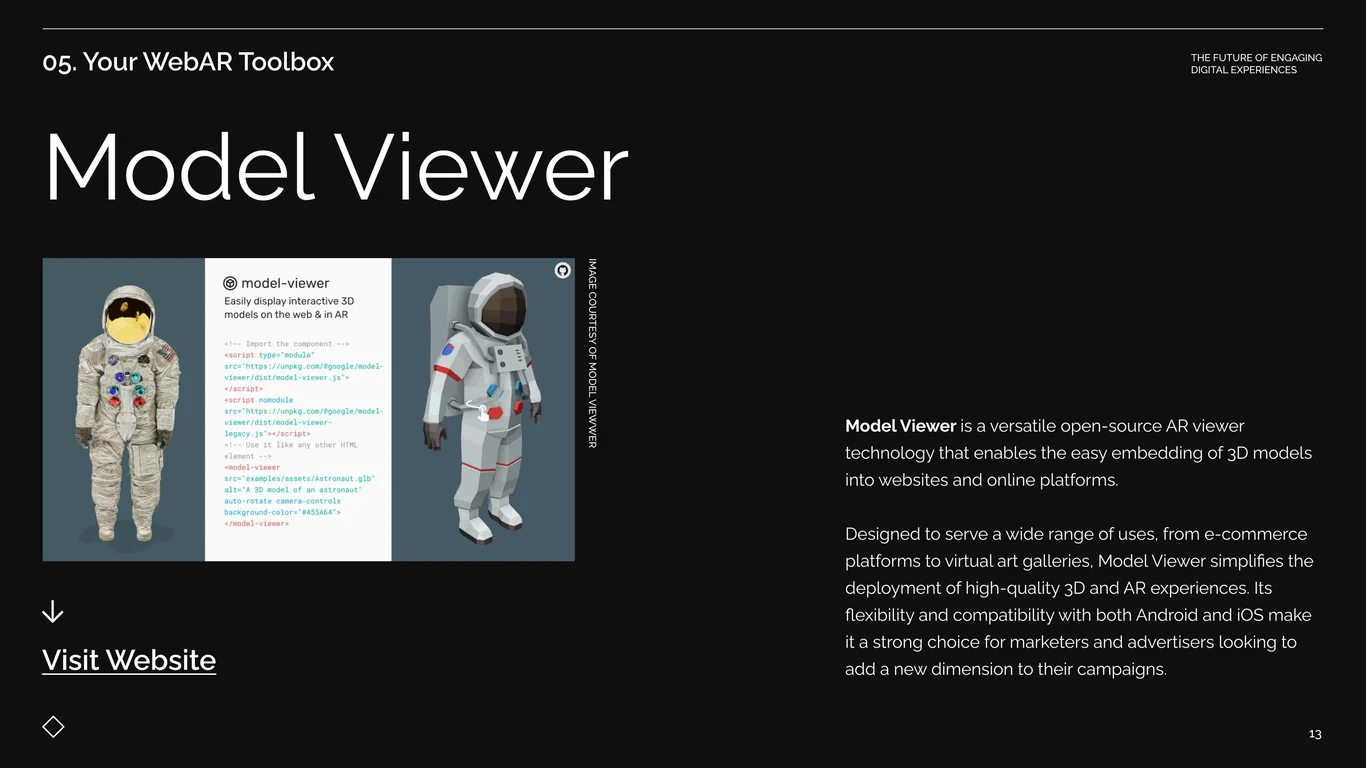
Task: Click the model-viewer logo icon in the code panel
Action: point(230,283)
